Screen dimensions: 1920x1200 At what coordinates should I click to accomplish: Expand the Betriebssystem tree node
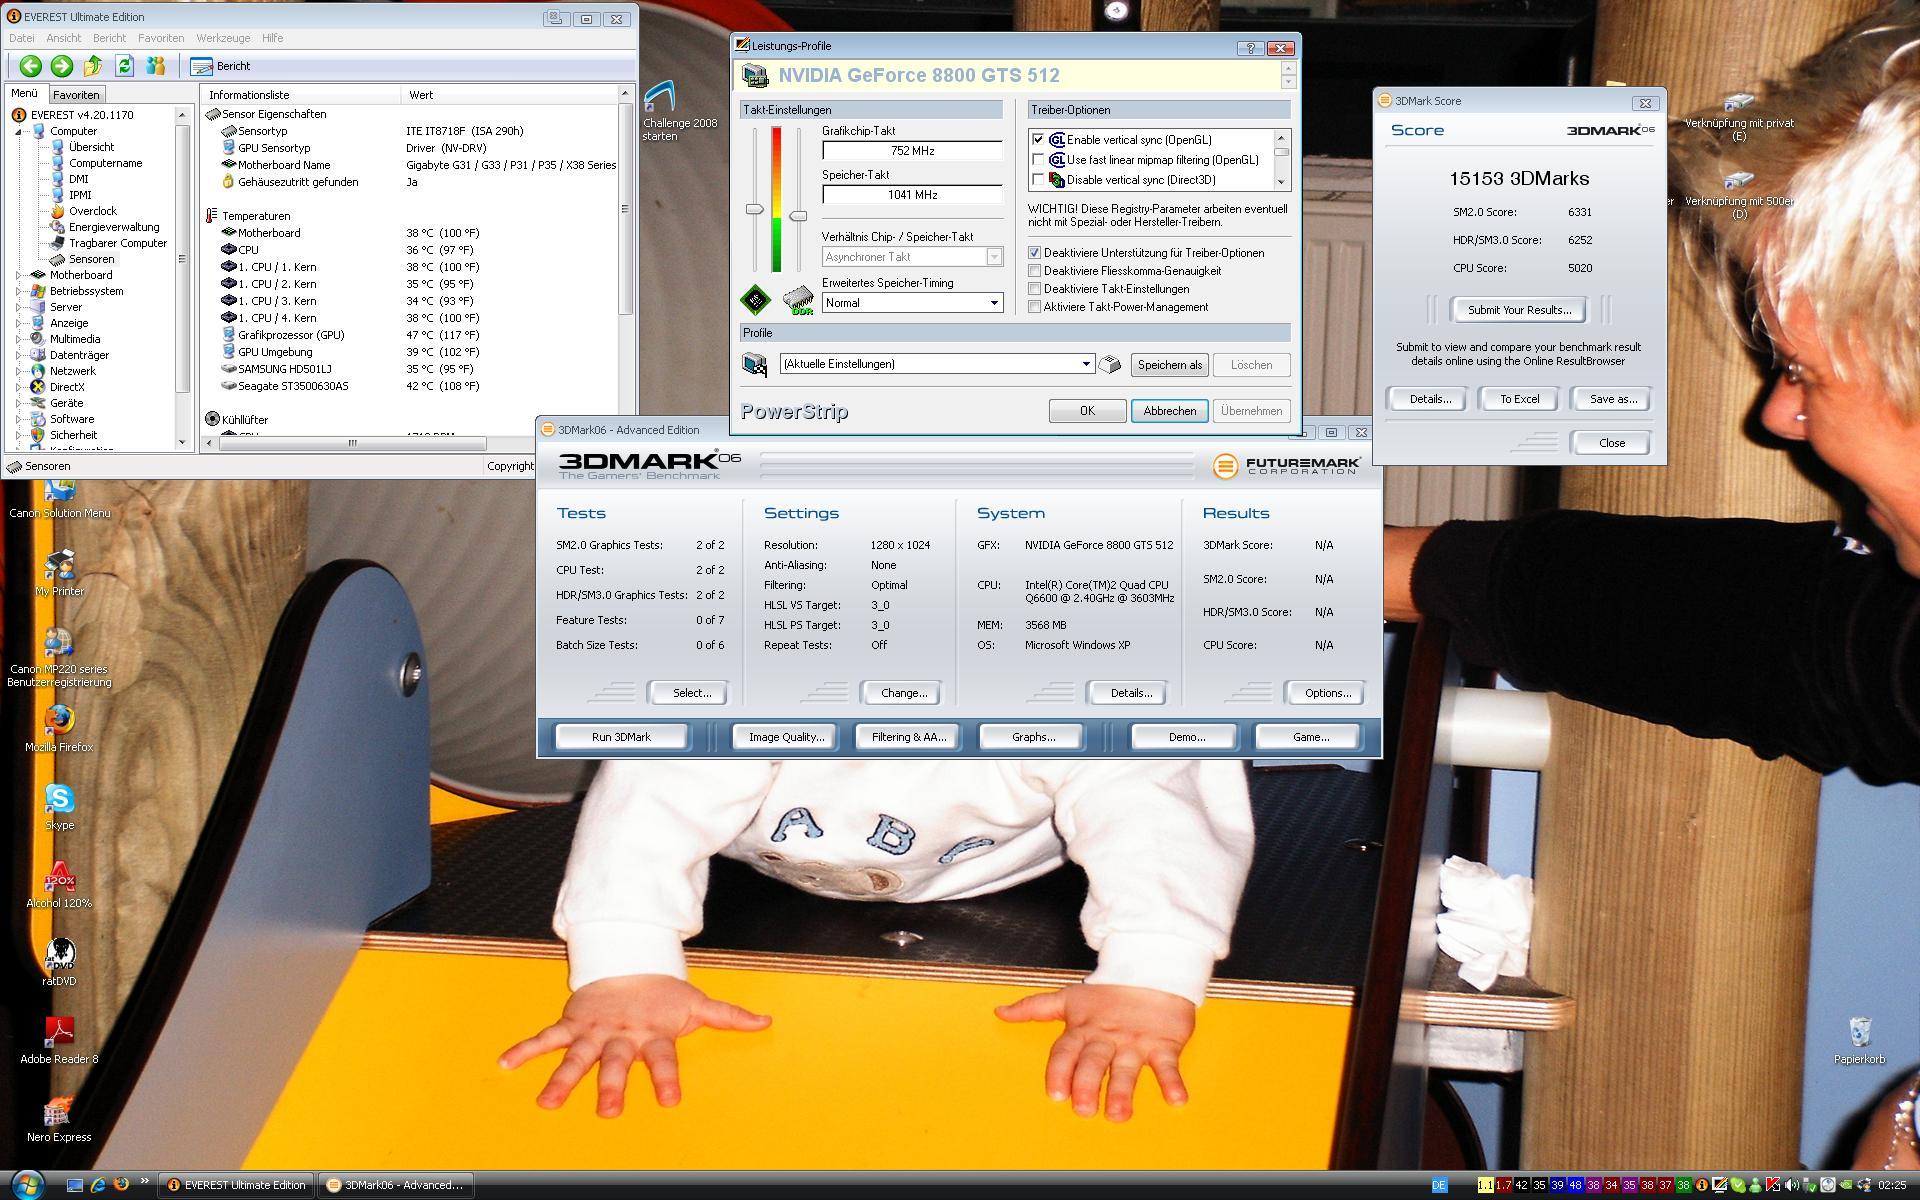pyautogui.click(x=20, y=291)
